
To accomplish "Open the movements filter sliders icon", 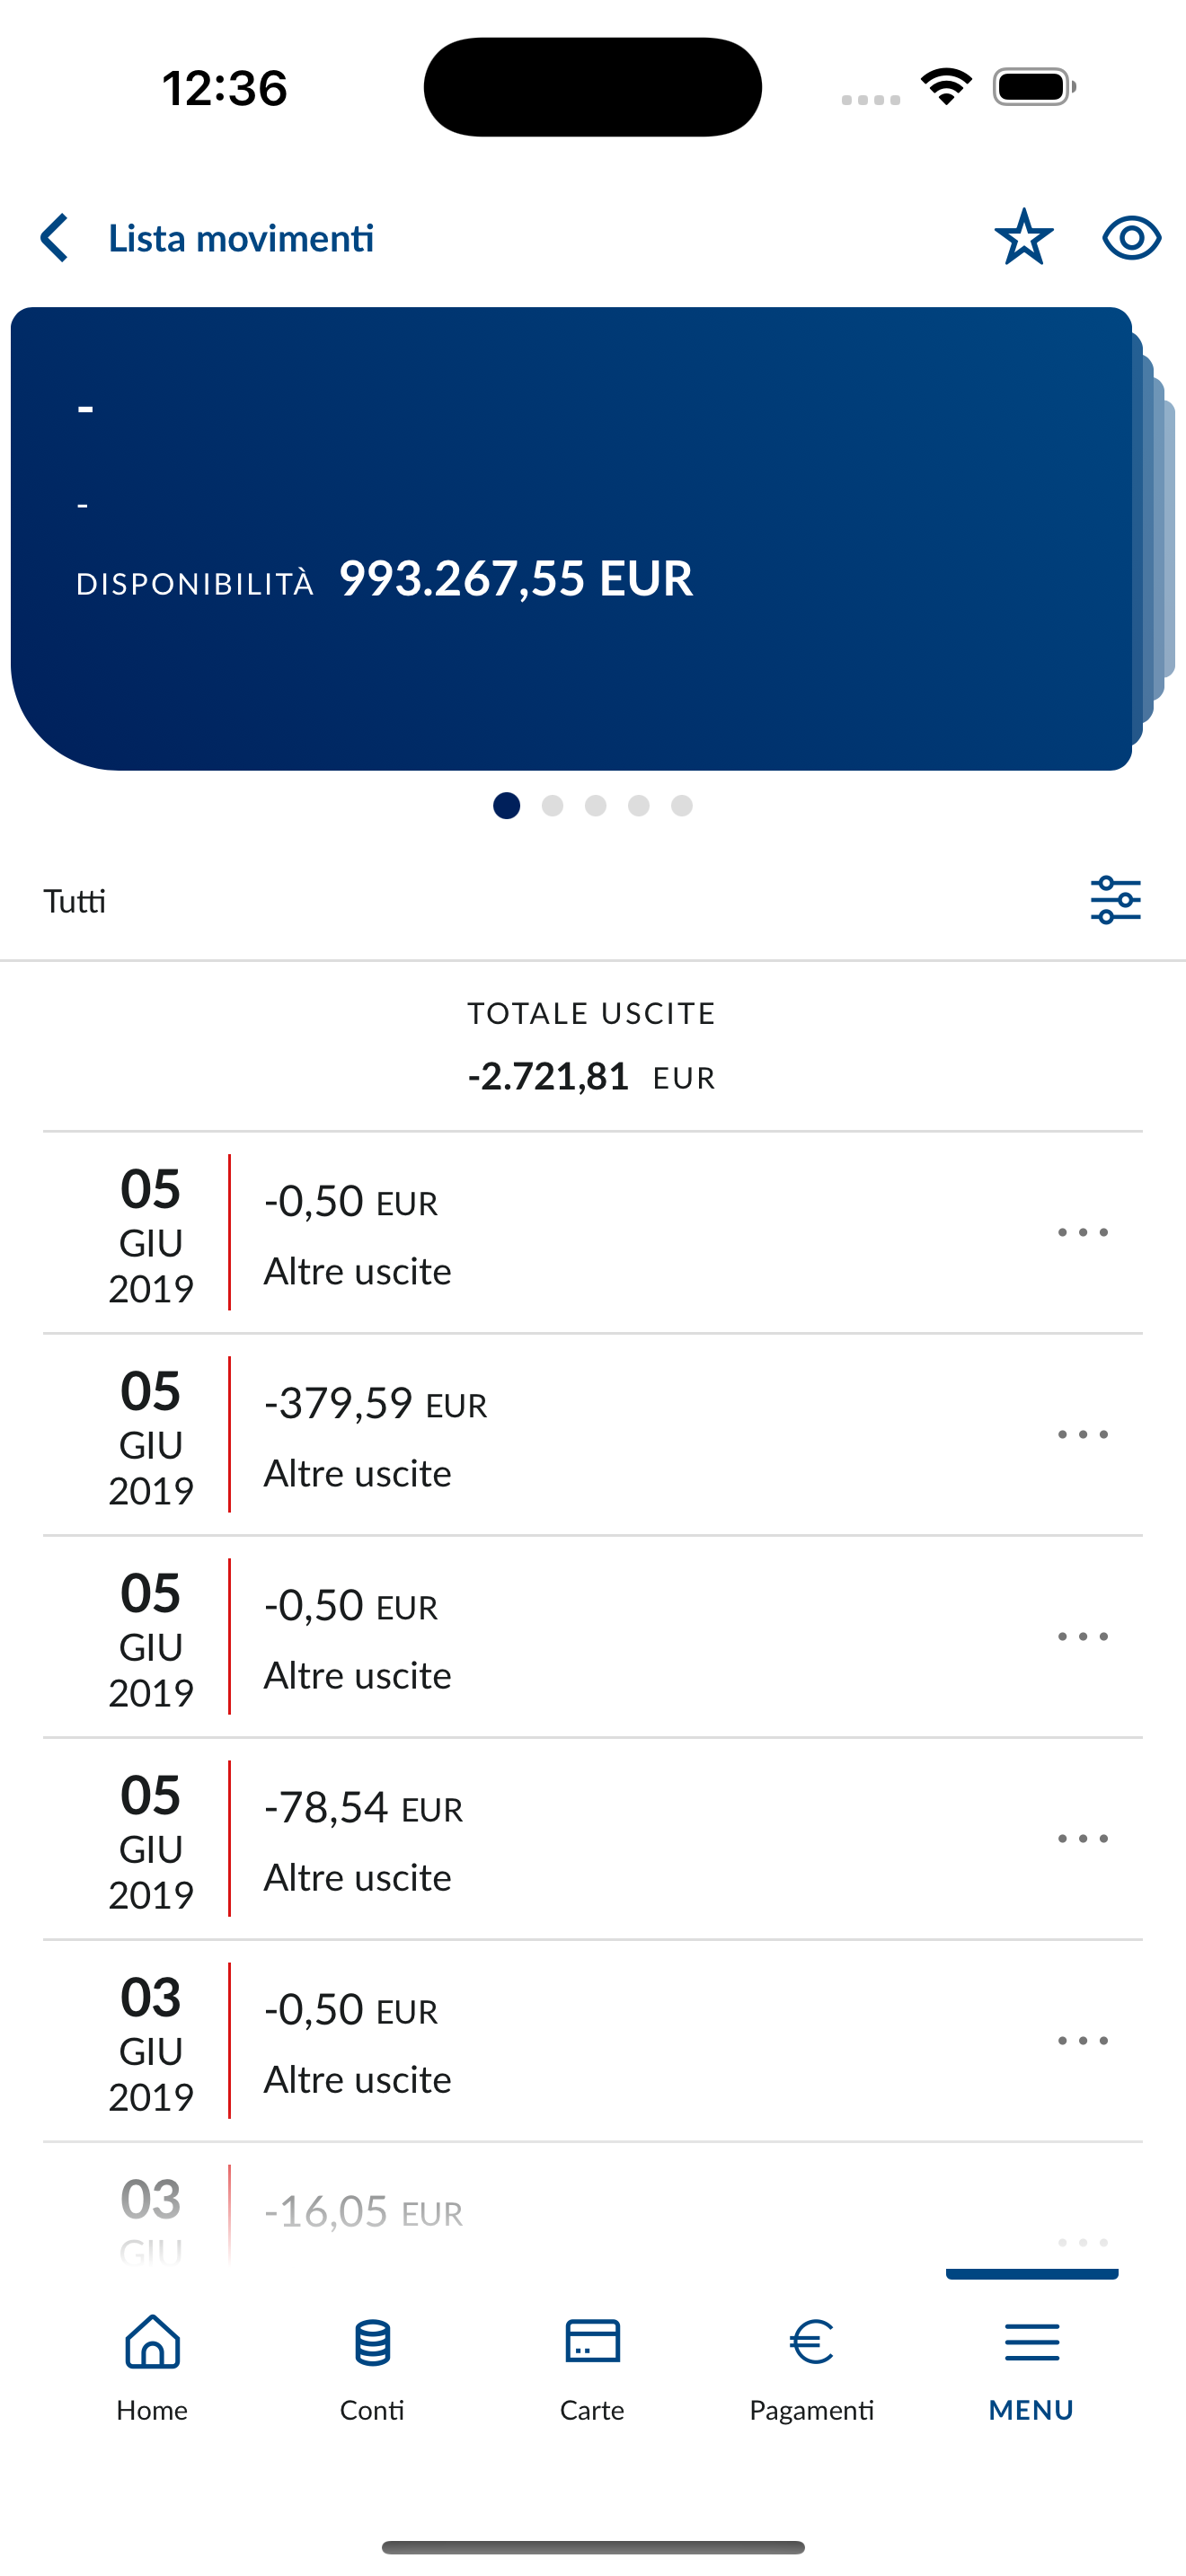I will [x=1115, y=899].
